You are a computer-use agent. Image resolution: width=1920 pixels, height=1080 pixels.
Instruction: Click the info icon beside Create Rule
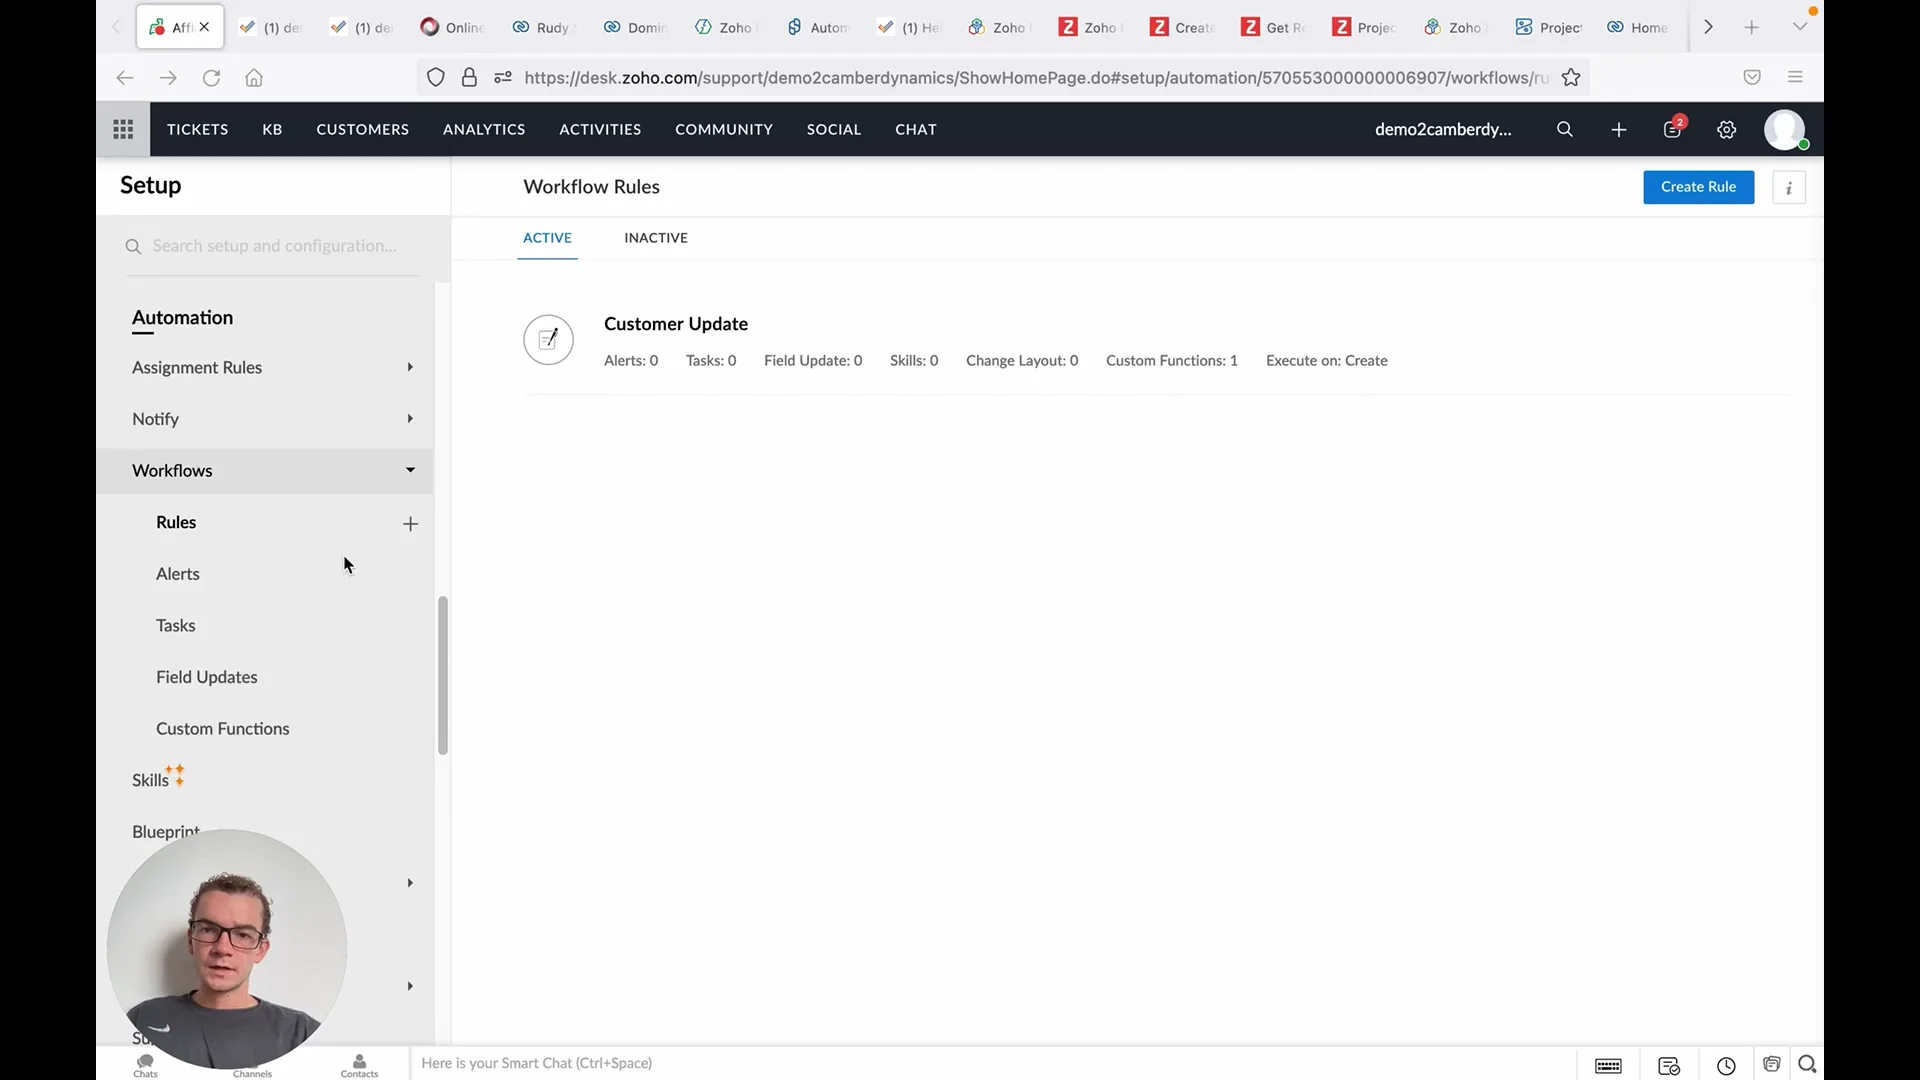1789,187
